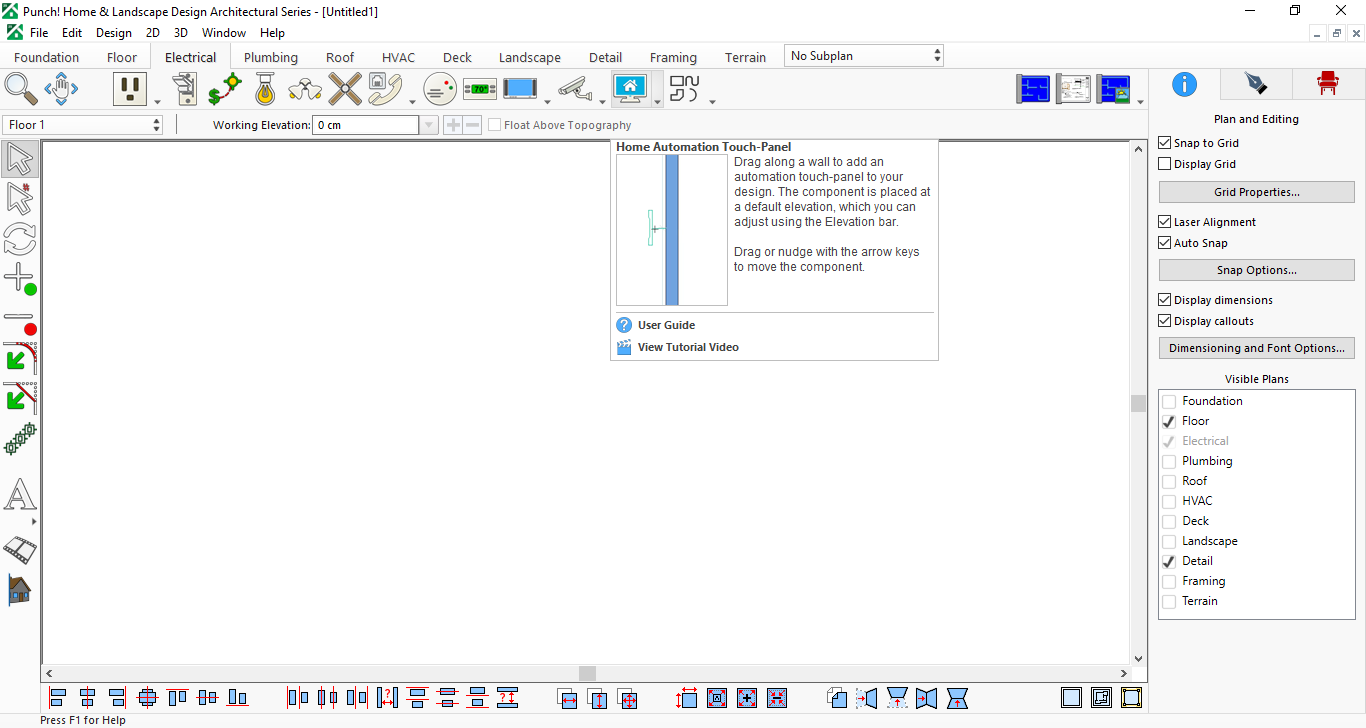
Task: Activate the arrow Selection tool
Action: pyautogui.click(x=20, y=160)
